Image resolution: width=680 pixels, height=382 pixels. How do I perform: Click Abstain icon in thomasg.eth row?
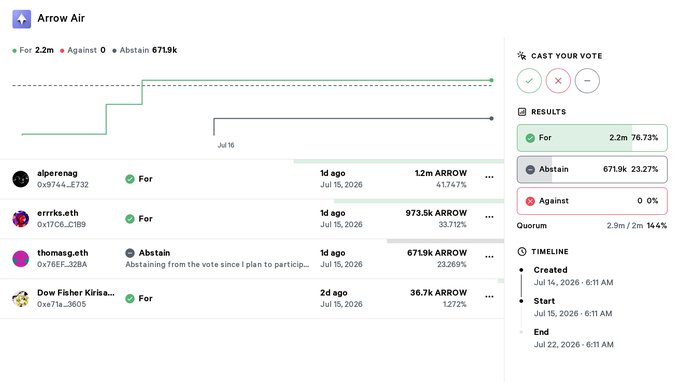coord(130,253)
